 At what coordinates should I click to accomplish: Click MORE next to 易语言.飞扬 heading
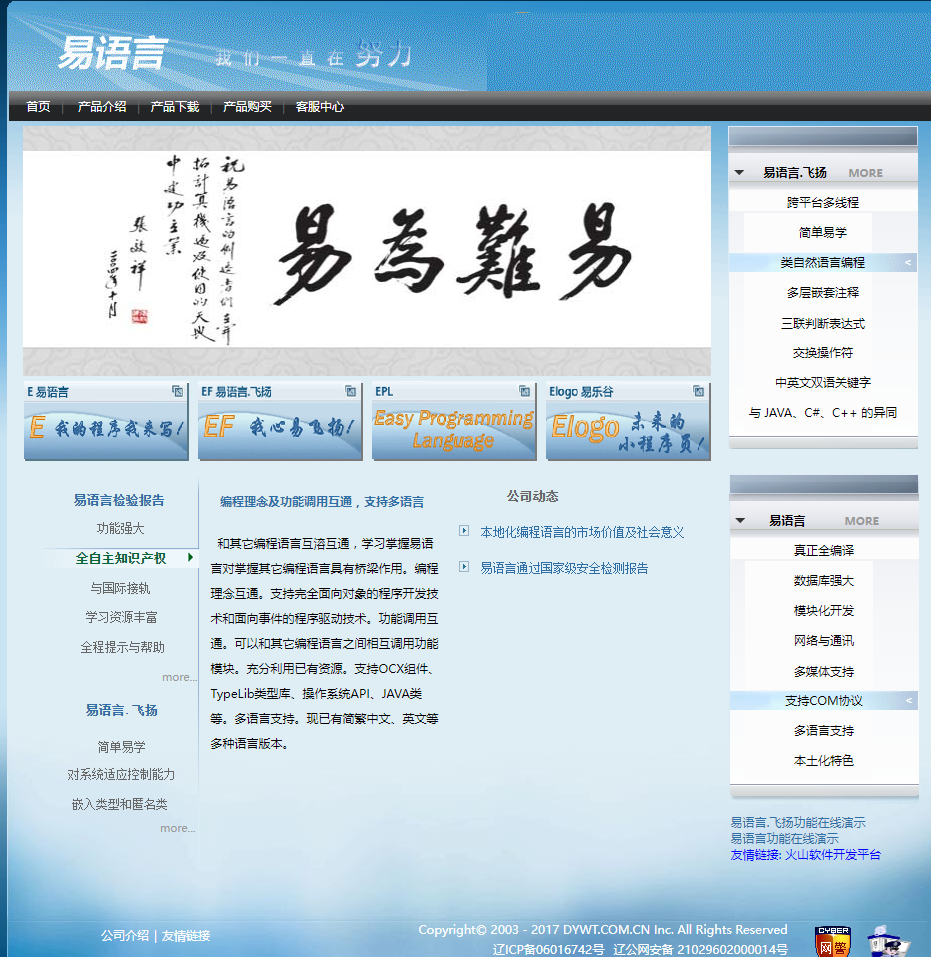[x=865, y=173]
